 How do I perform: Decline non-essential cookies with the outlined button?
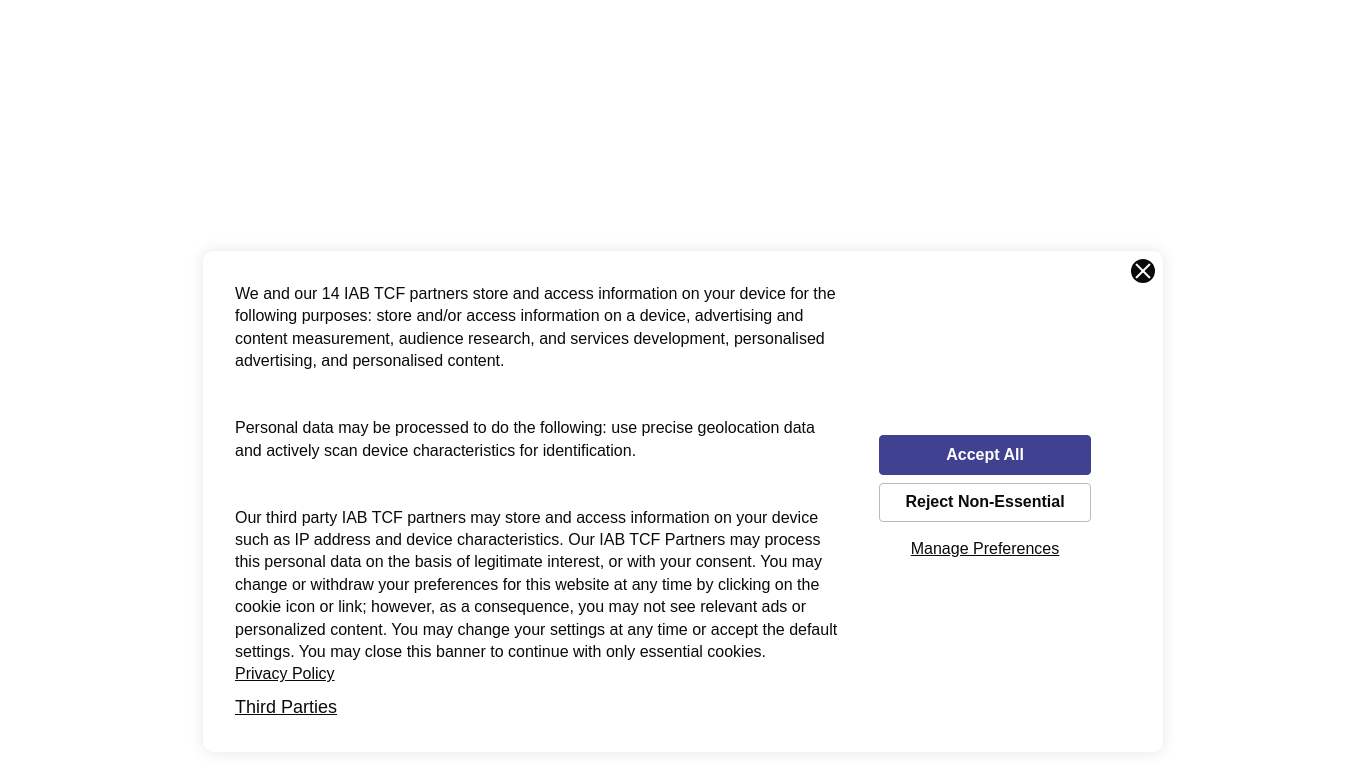[985, 502]
